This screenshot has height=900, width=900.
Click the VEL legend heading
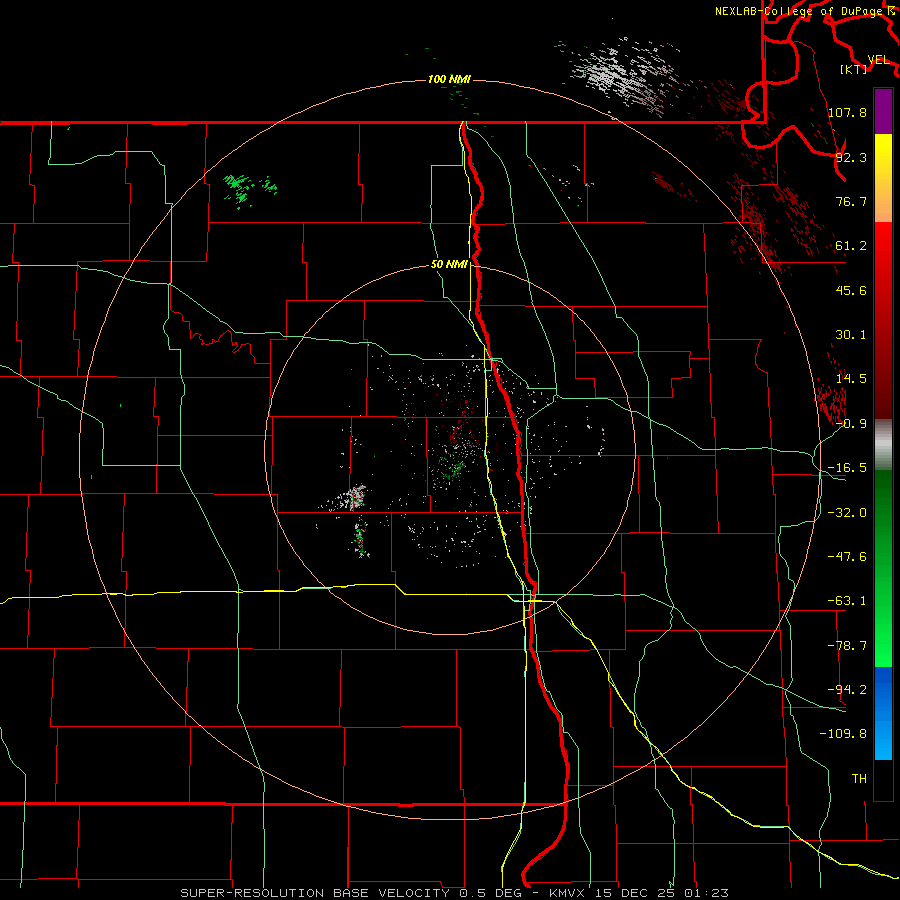(x=878, y=60)
